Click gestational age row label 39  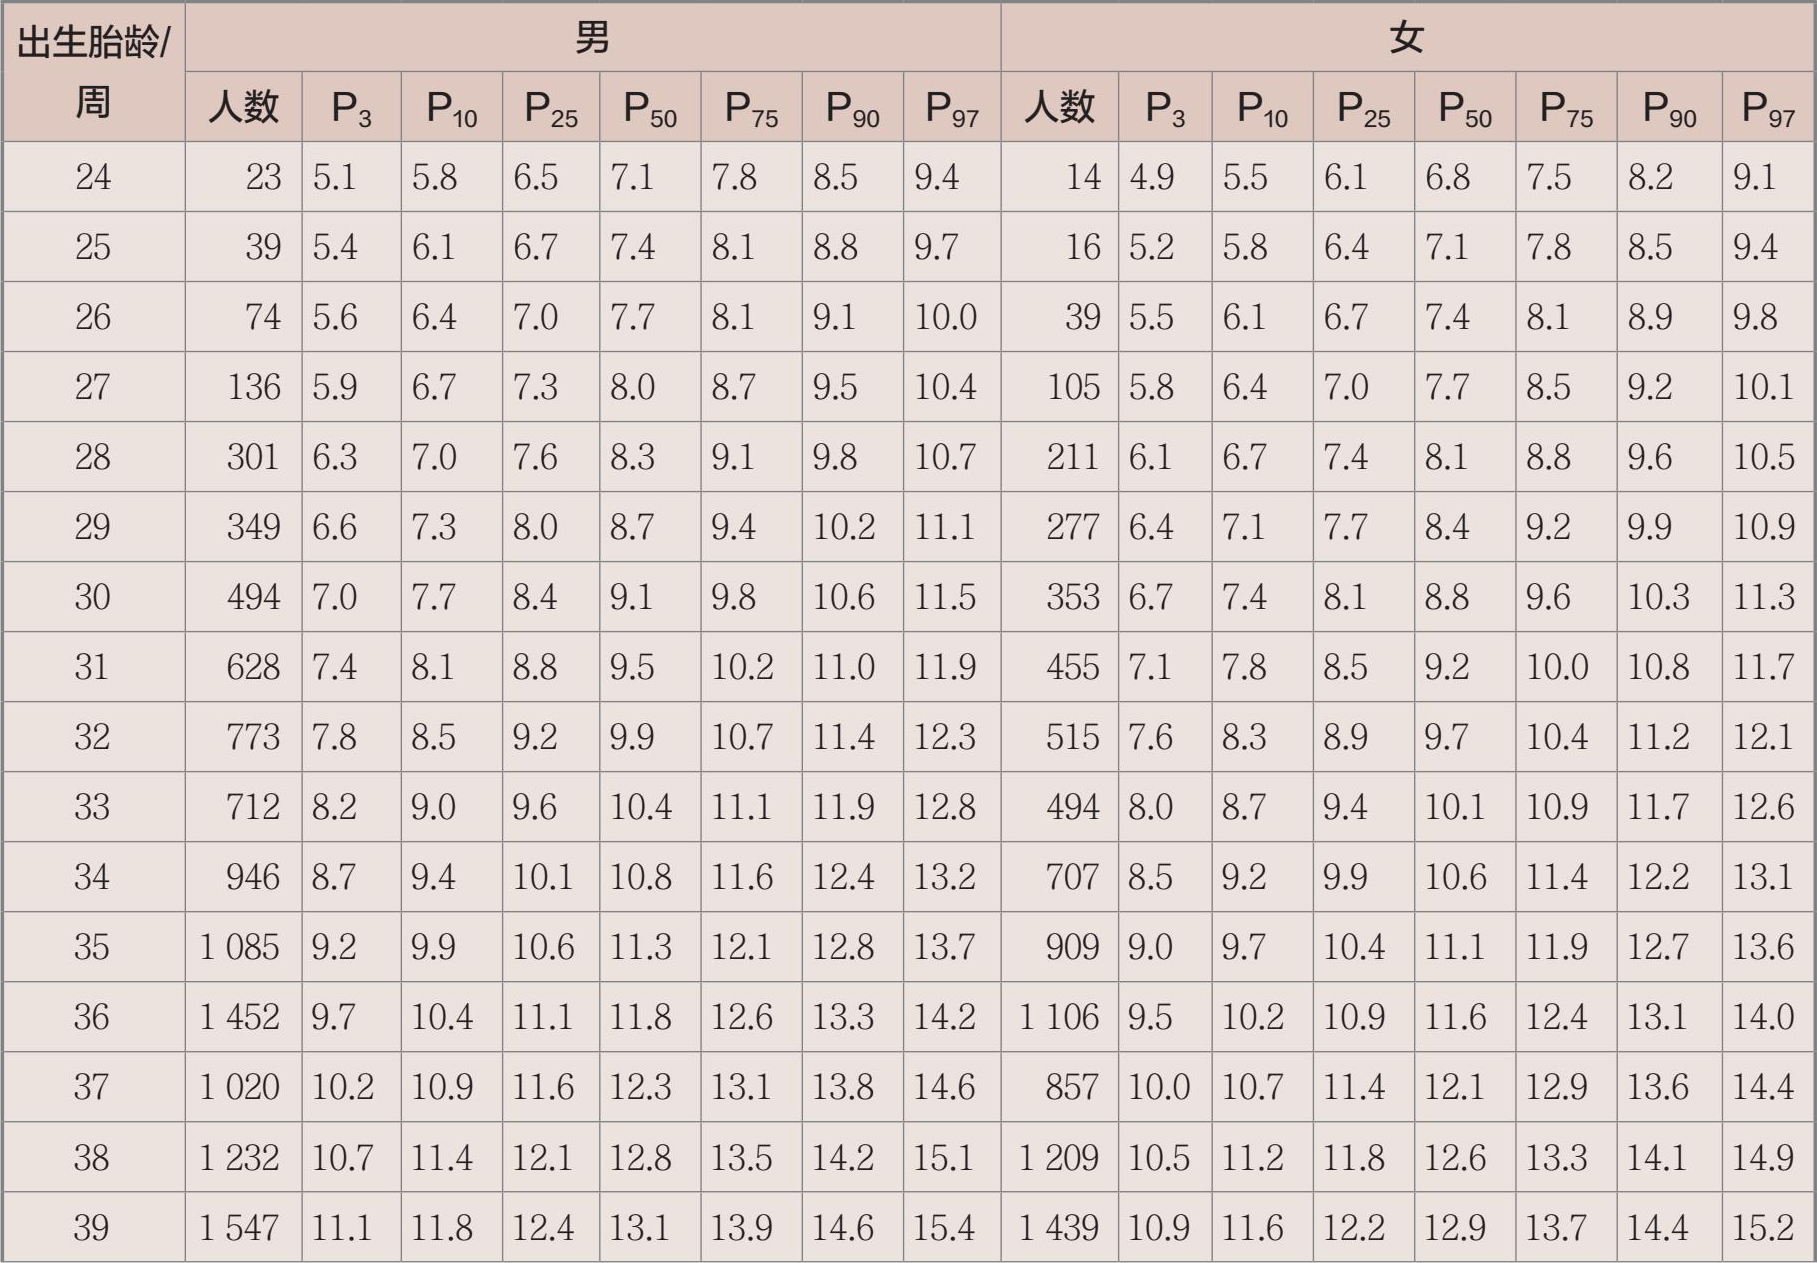coord(92,1227)
